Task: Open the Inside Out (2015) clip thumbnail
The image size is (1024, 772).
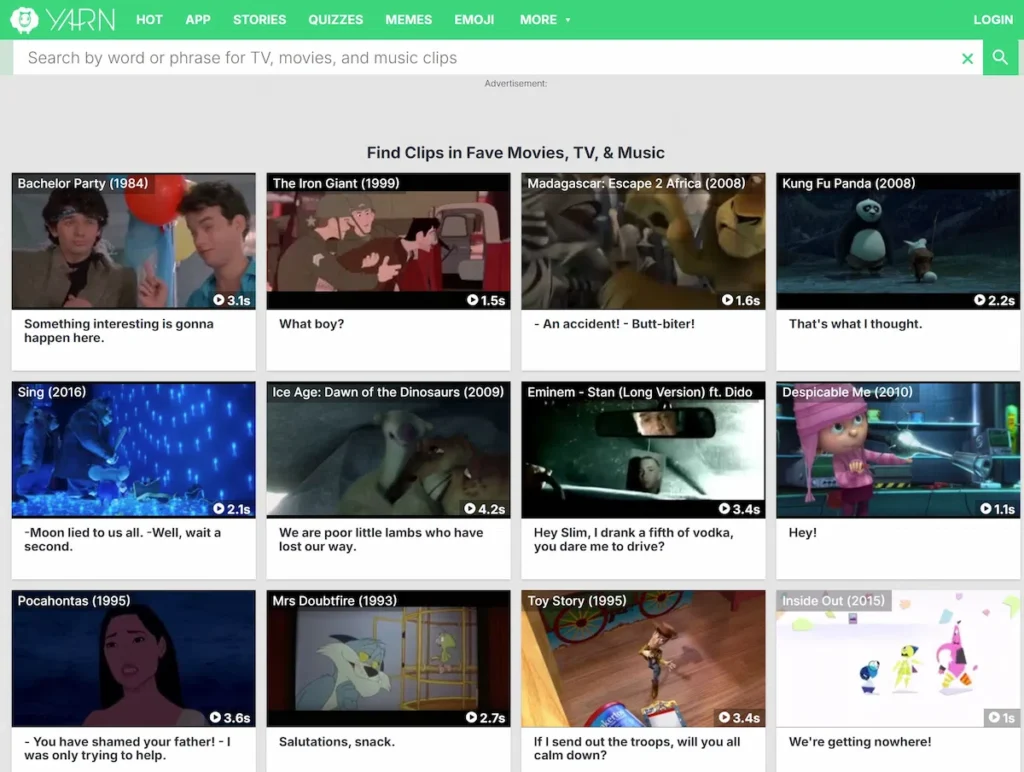Action: click(x=898, y=659)
